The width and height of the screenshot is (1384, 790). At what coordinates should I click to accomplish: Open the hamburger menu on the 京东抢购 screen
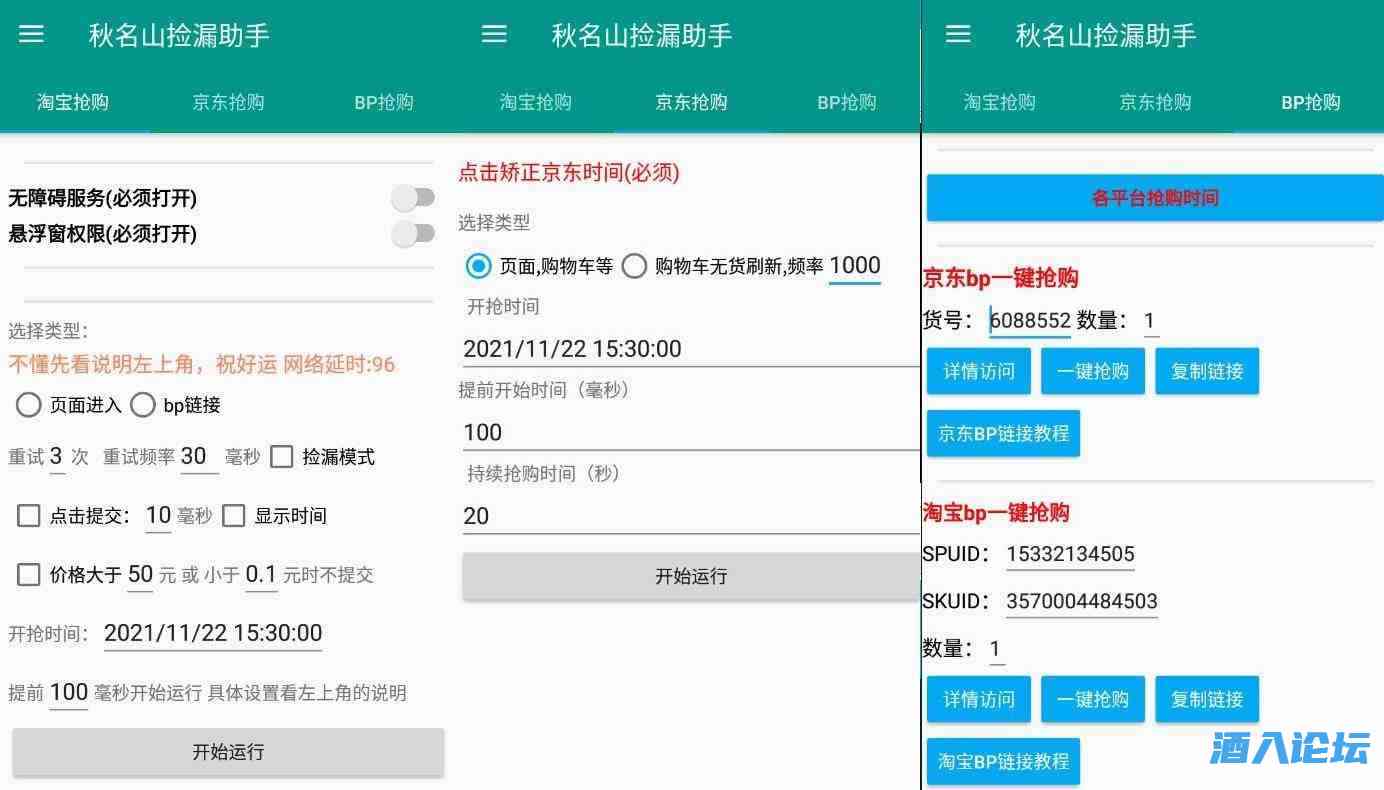point(495,35)
